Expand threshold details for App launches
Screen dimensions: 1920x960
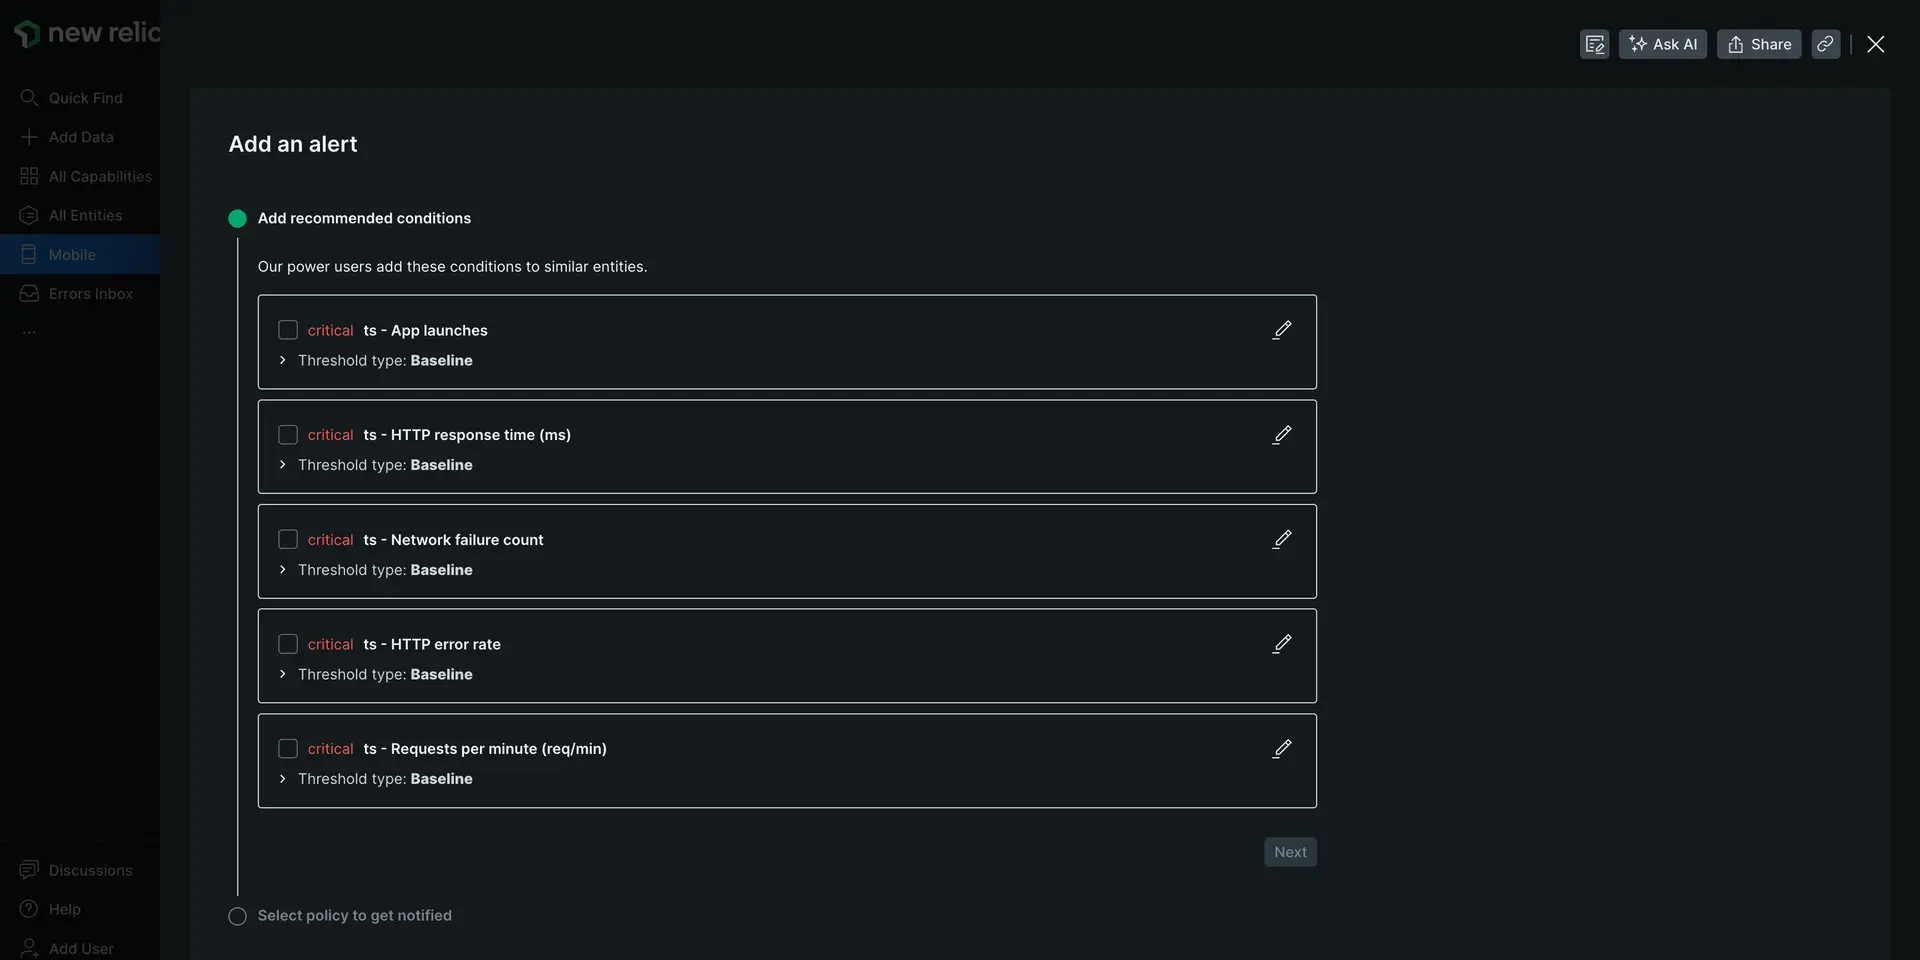(x=283, y=361)
